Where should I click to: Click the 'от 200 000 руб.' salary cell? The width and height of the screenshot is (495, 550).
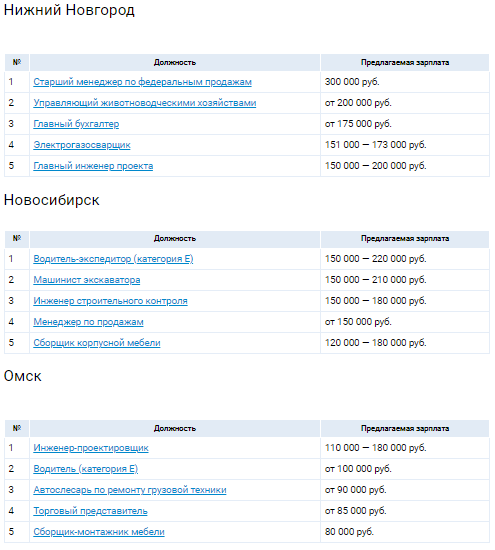click(x=405, y=103)
